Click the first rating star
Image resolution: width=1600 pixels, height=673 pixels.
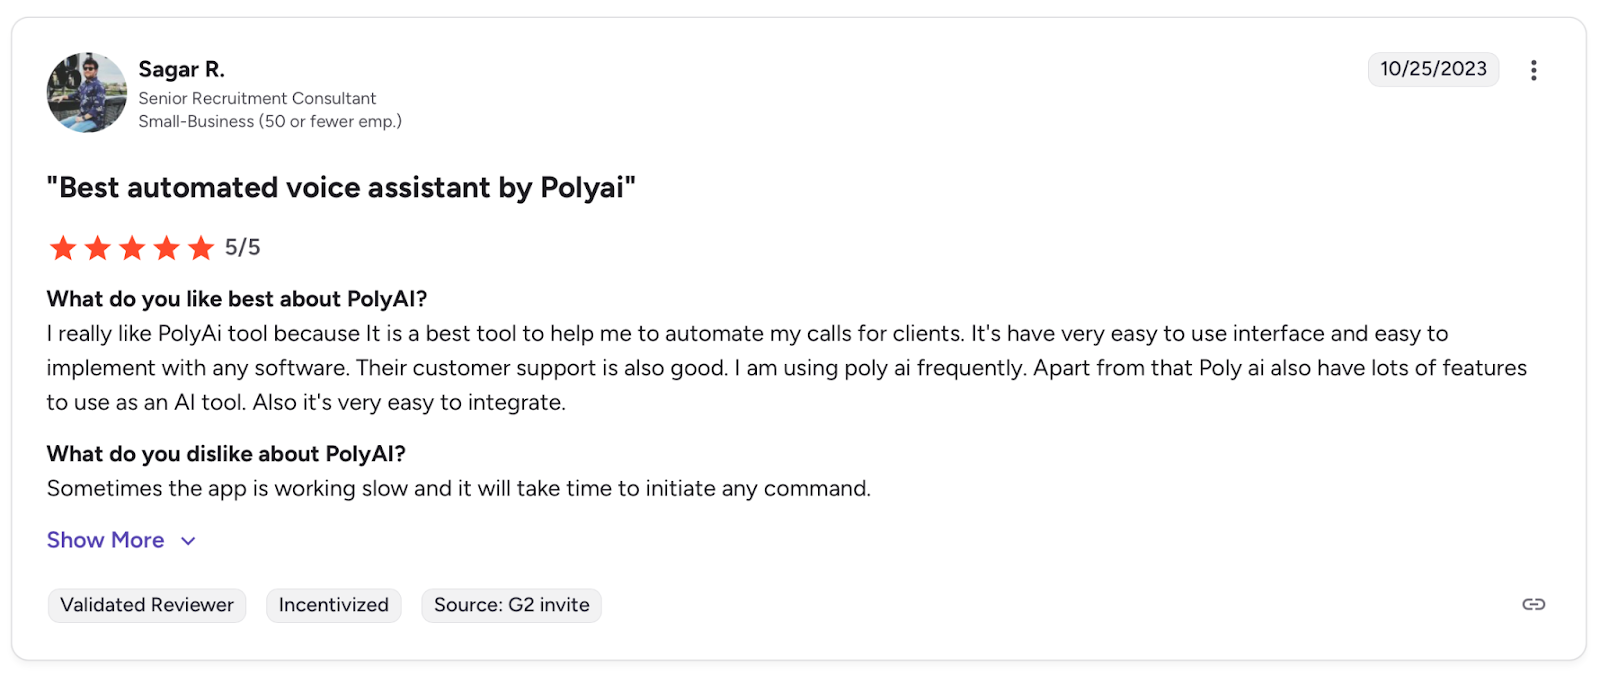pyautogui.click(x=63, y=248)
